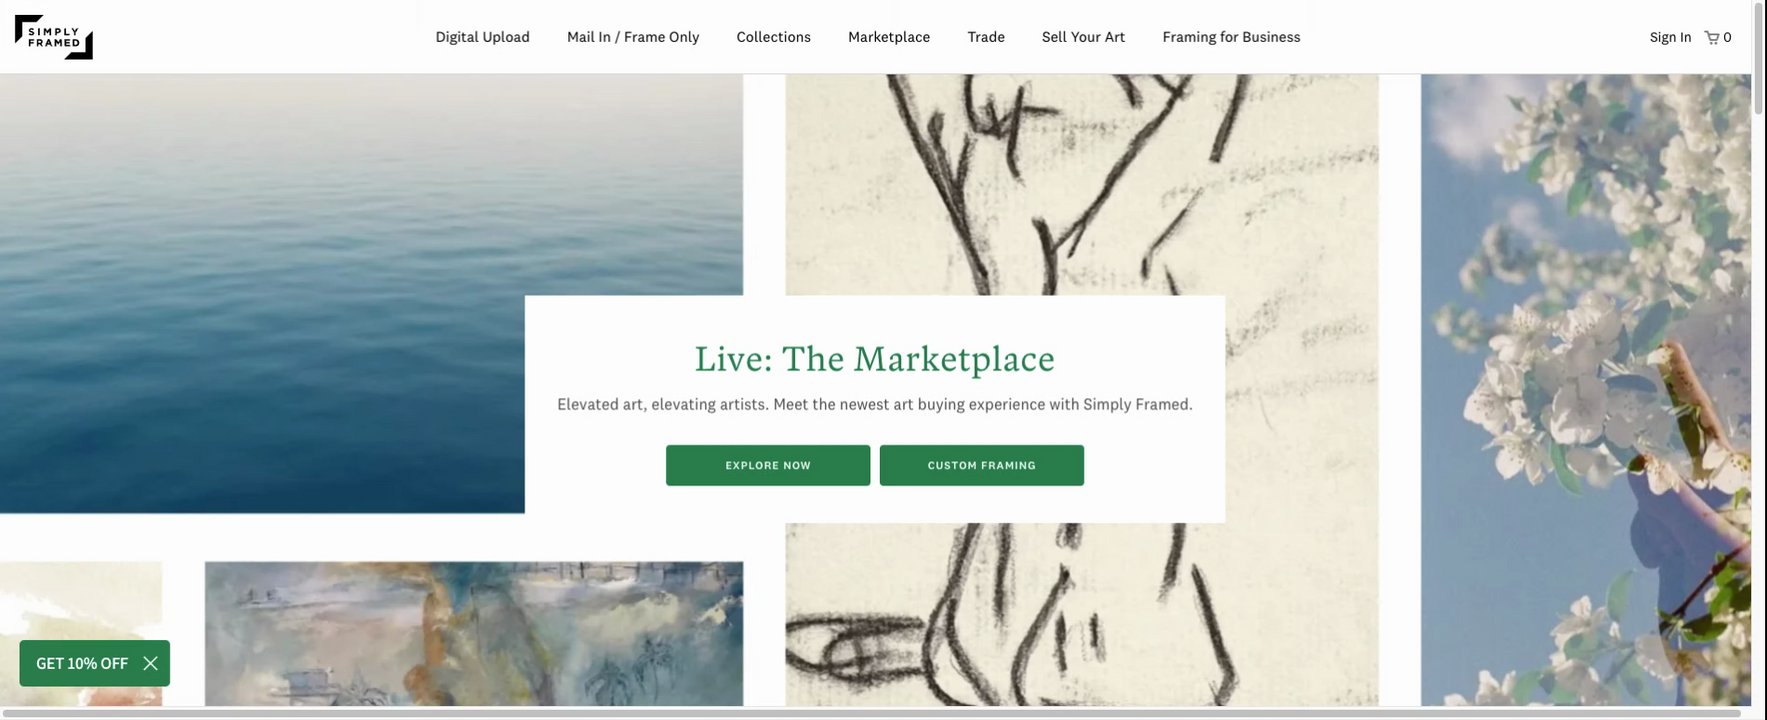Click the Simply Framed logo
This screenshot has height=720, width=1767.
tap(54, 37)
